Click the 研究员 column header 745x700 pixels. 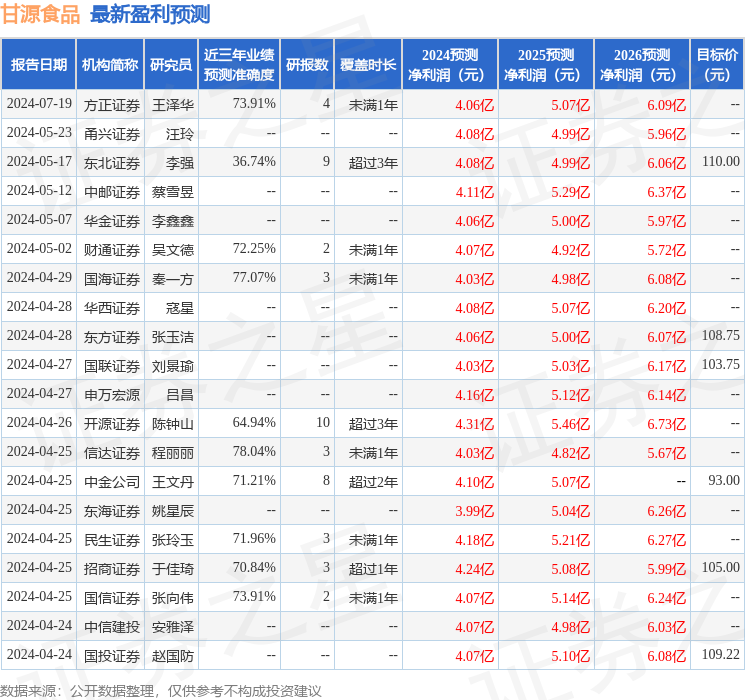click(x=171, y=65)
